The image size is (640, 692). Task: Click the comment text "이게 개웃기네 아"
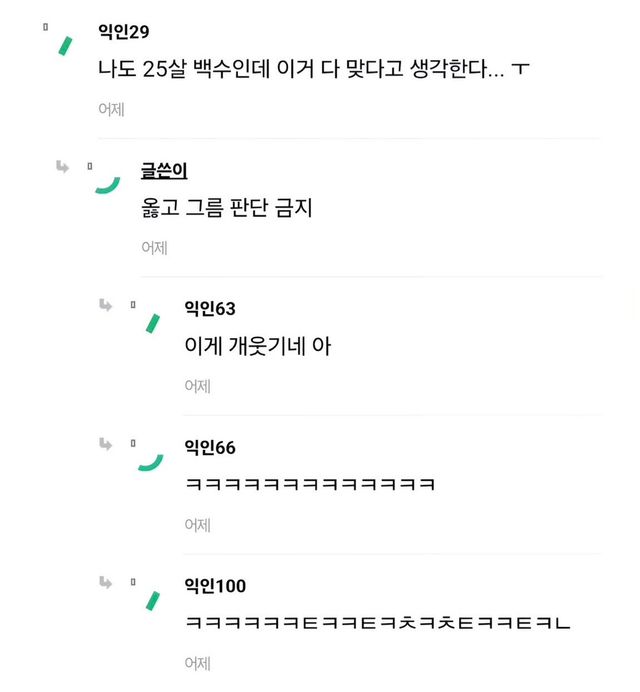[x=258, y=346]
